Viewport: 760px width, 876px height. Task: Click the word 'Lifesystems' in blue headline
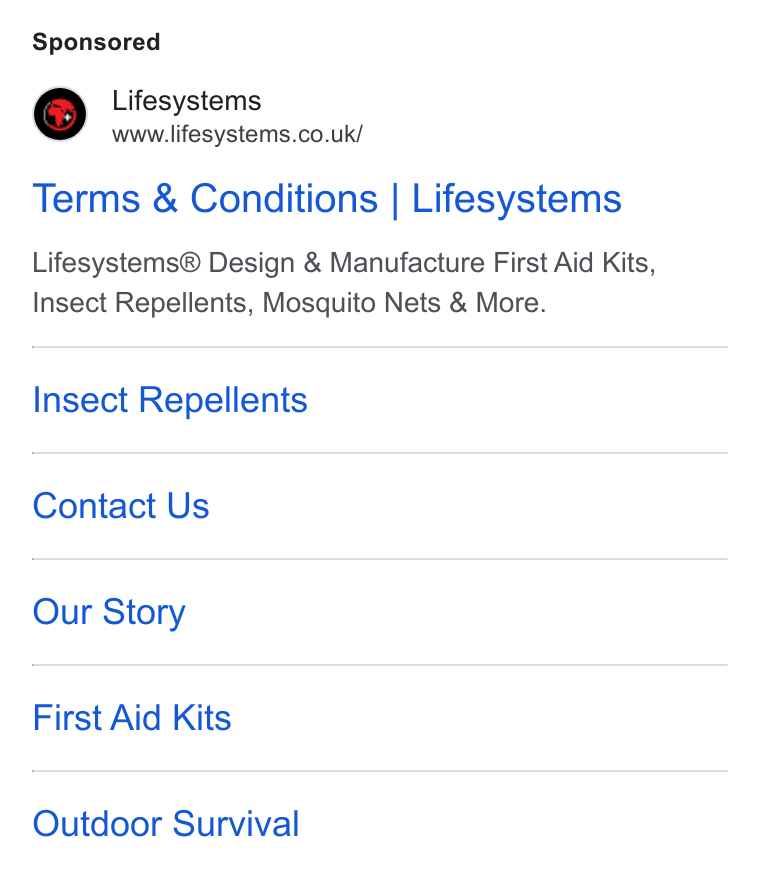[x=517, y=199]
